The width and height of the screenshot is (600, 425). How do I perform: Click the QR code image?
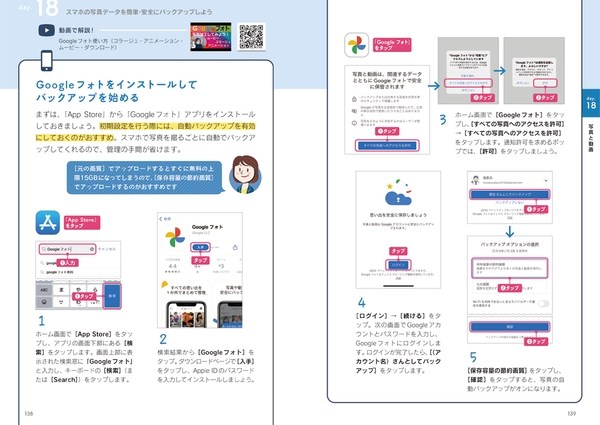point(251,36)
